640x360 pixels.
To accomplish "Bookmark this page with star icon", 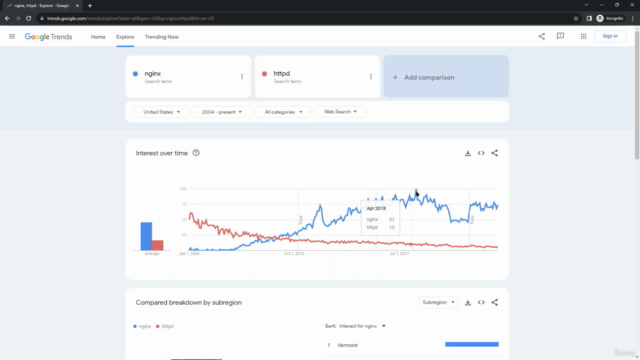I will coord(576,18).
